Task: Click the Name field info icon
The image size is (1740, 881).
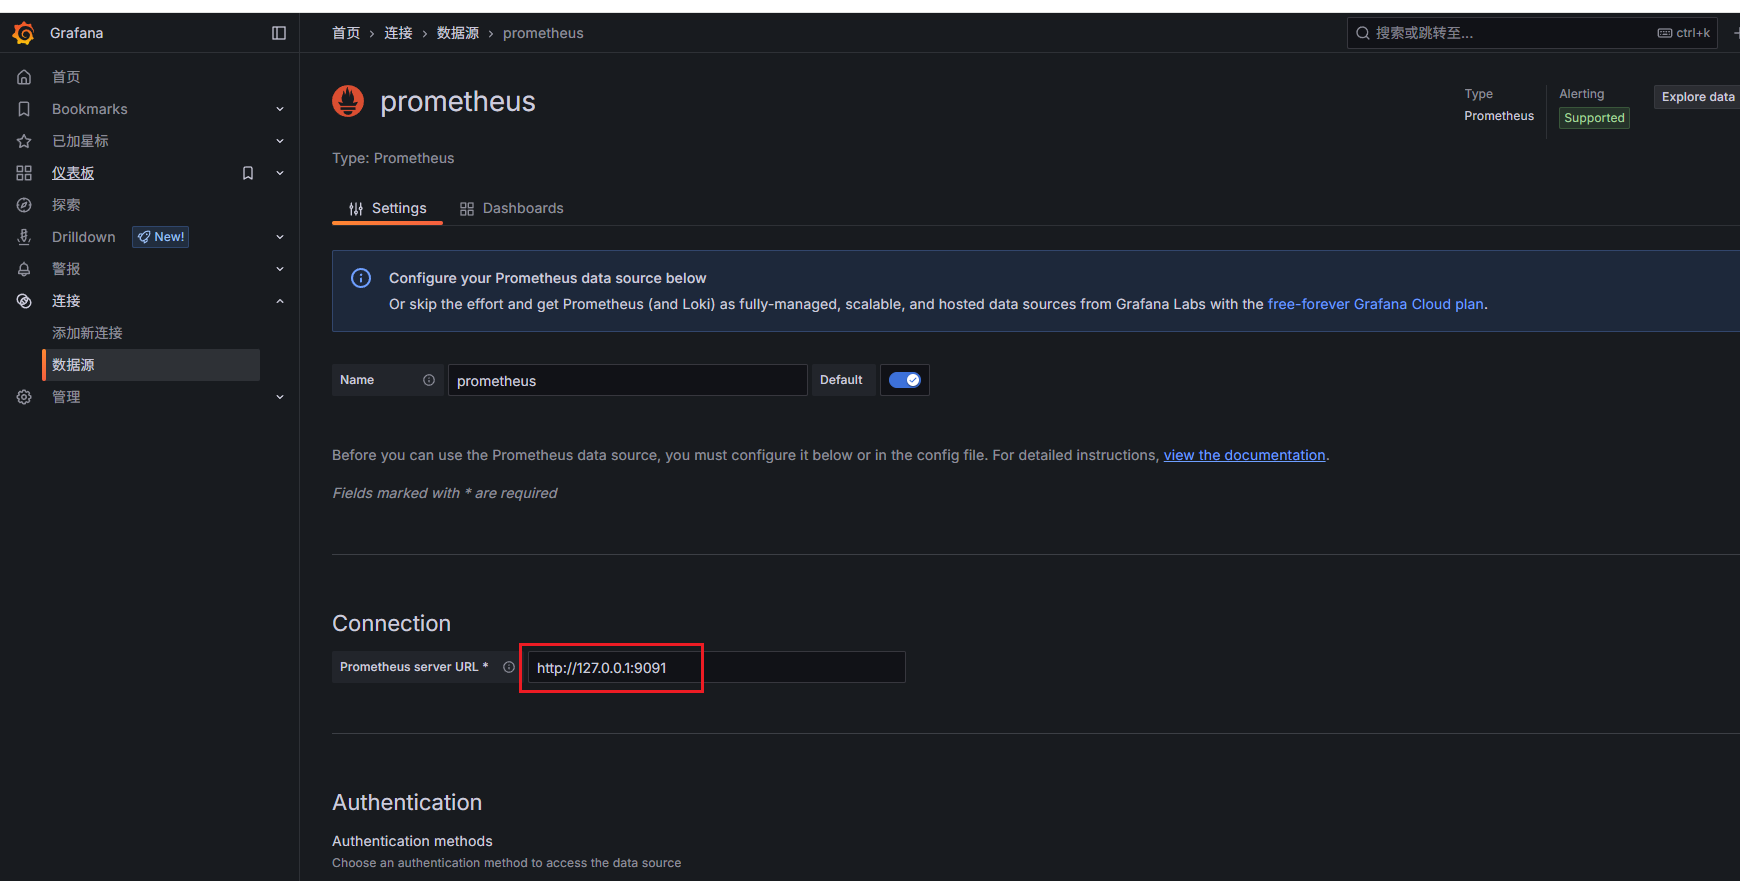Action: point(429,380)
